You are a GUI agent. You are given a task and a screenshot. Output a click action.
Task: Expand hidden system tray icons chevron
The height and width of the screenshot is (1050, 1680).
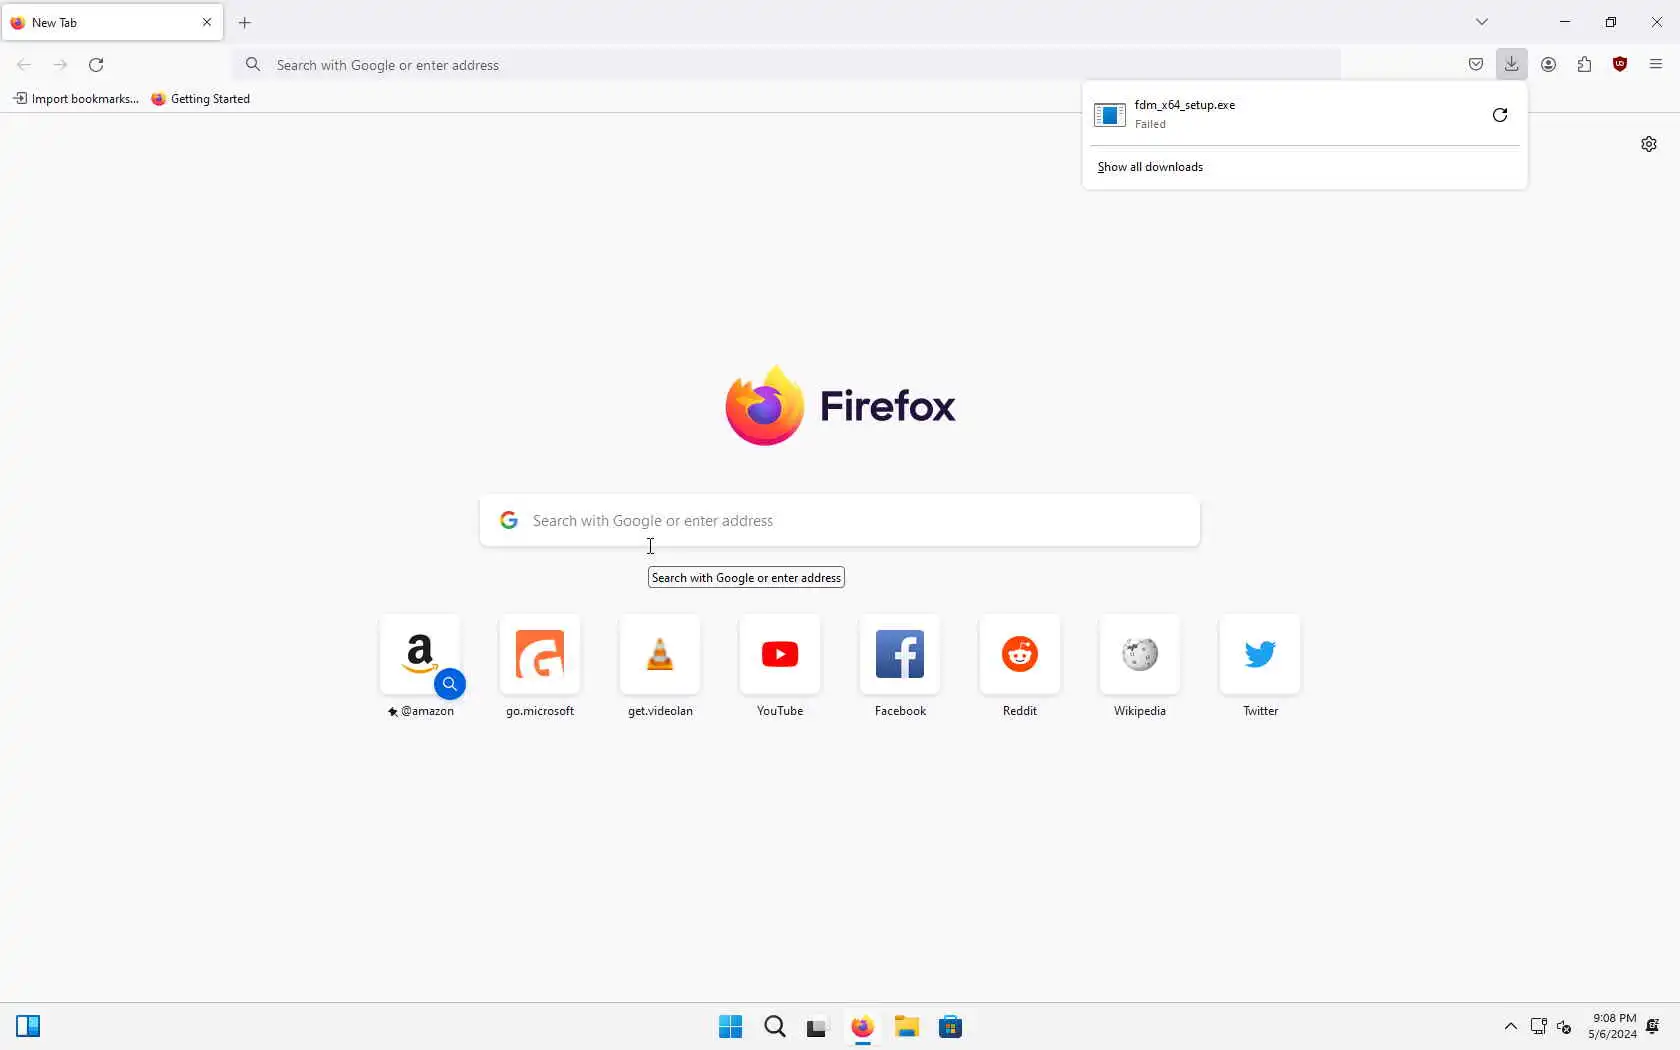[1510, 1027]
